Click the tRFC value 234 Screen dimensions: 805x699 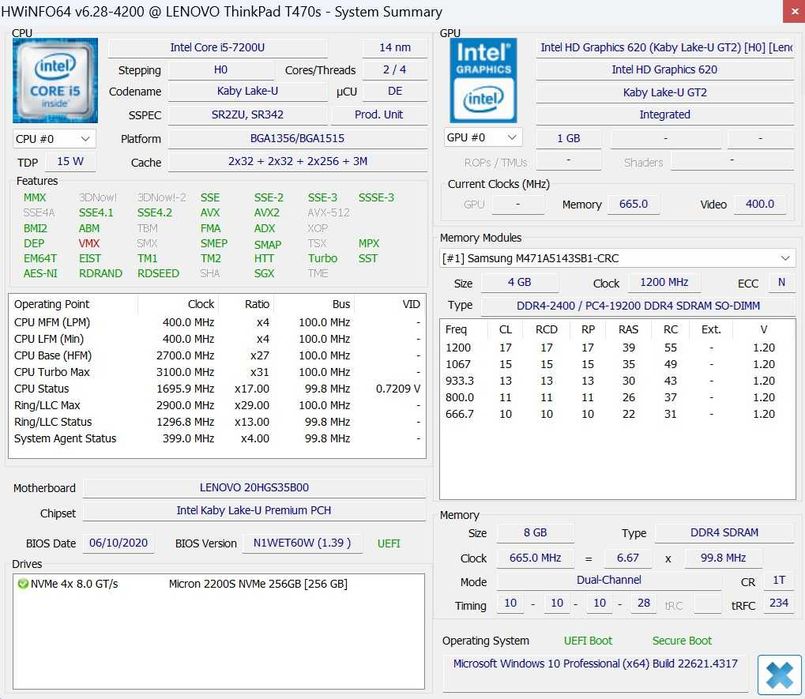click(779, 603)
